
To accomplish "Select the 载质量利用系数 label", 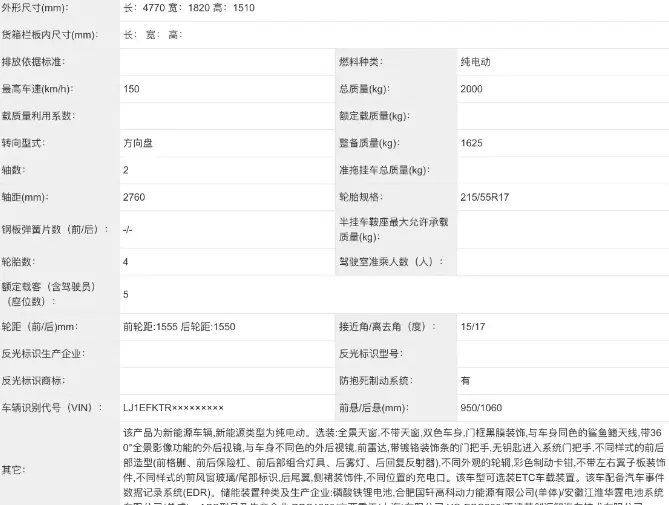I will [x=38, y=116].
